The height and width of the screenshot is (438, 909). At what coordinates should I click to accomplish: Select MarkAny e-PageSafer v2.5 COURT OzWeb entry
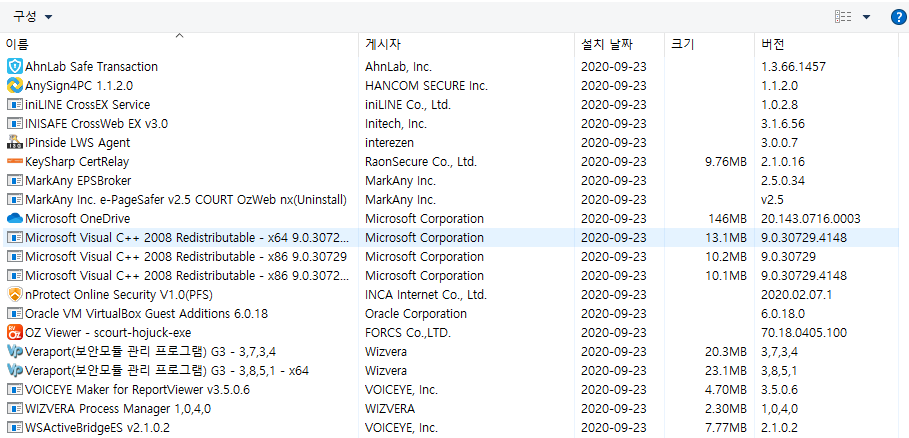coord(451,200)
